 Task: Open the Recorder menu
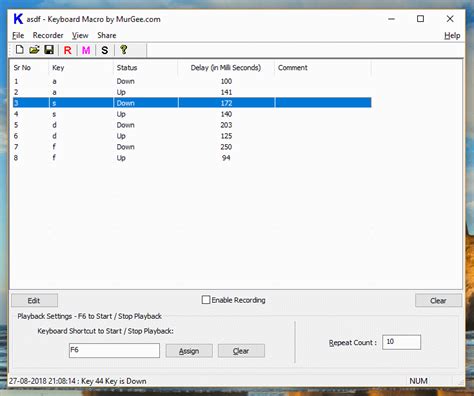[48, 35]
